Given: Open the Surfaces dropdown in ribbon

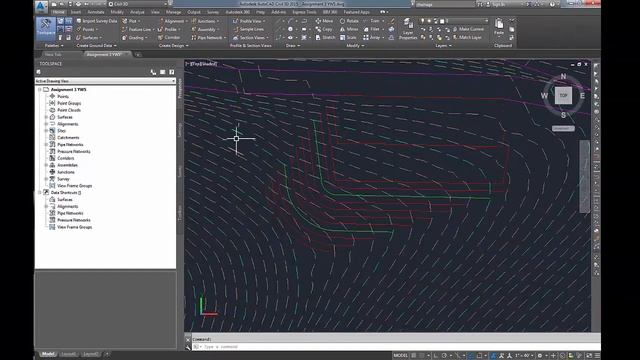Looking at the screenshot, I should click(90, 38).
